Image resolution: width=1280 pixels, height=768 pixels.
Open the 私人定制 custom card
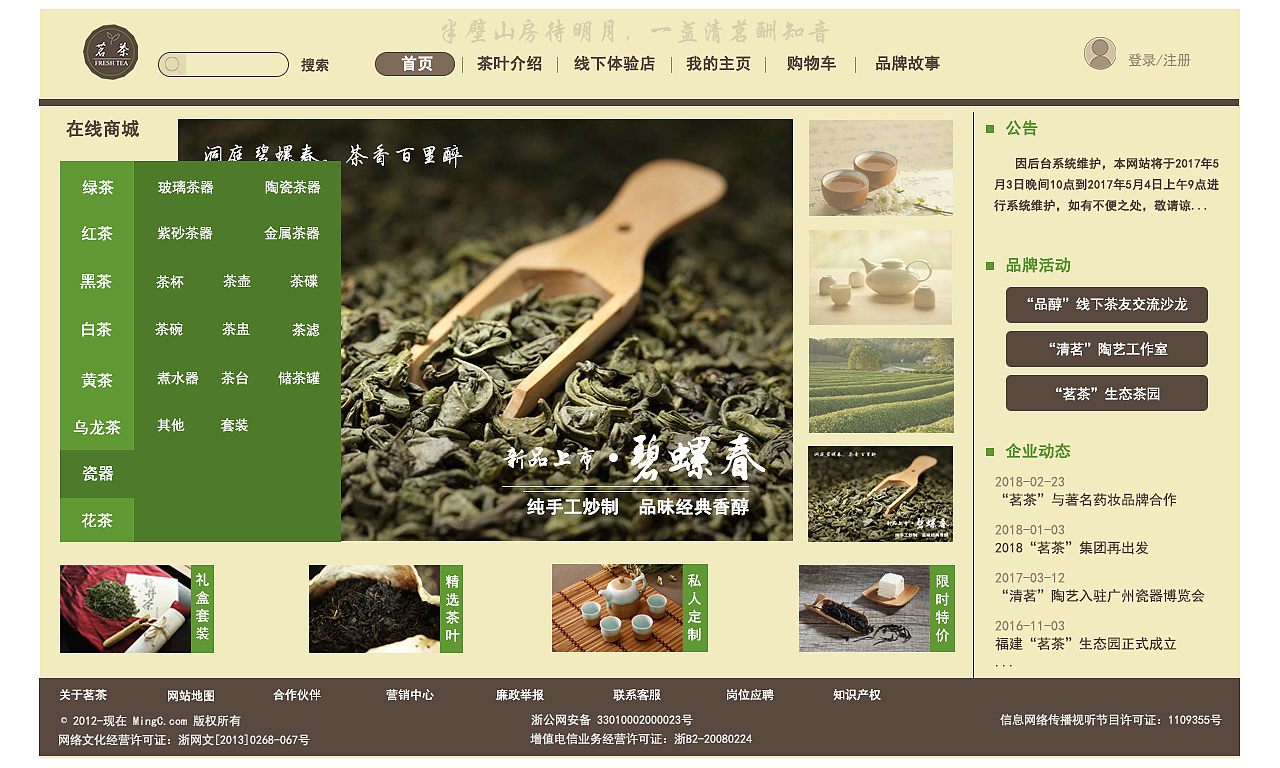[630, 608]
